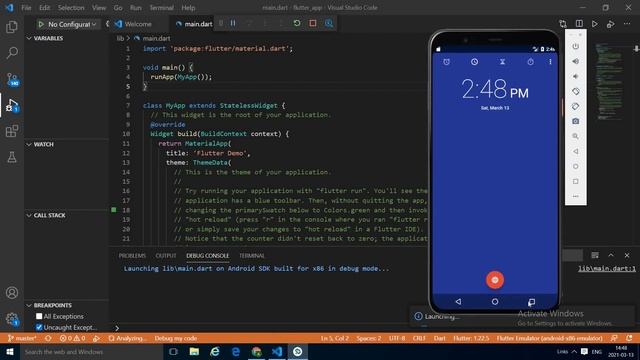Open emulator extended controls ellipsis

576,196
